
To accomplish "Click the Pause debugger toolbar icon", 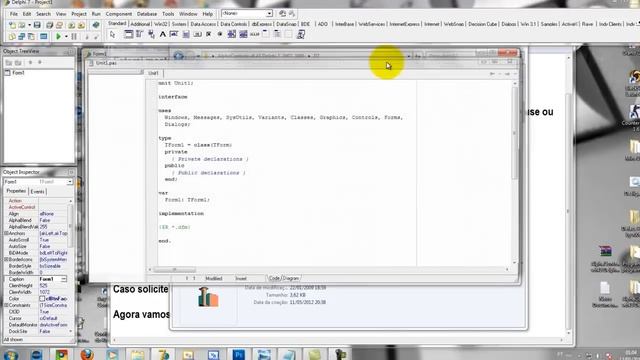I will click(74, 36).
